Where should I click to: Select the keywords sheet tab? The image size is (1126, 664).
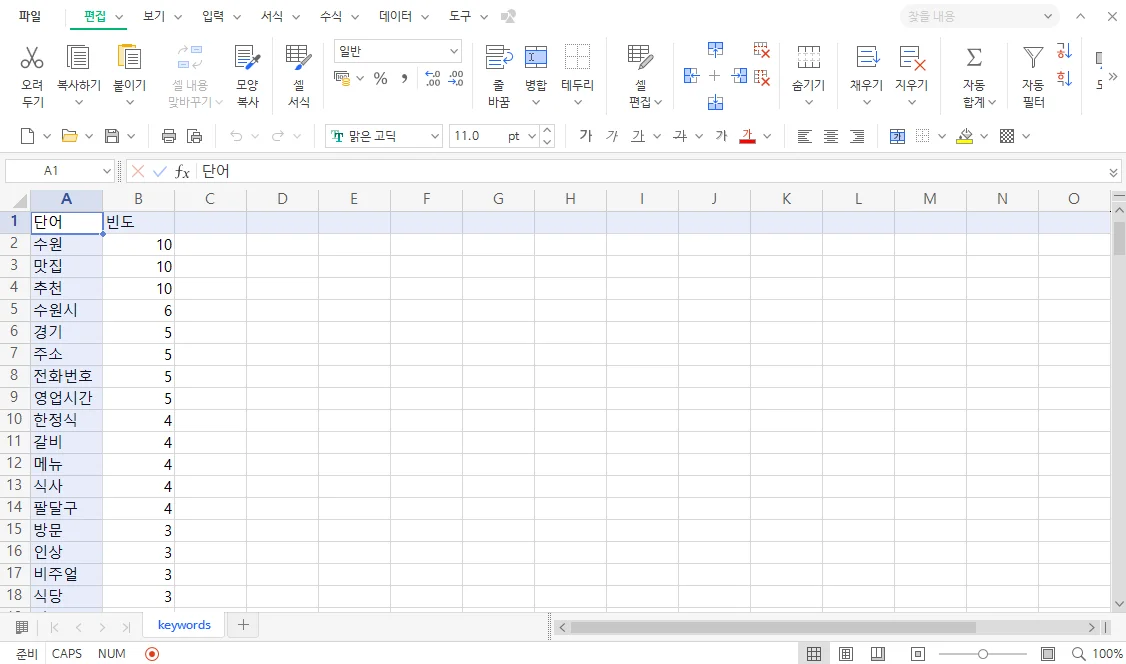pos(184,625)
